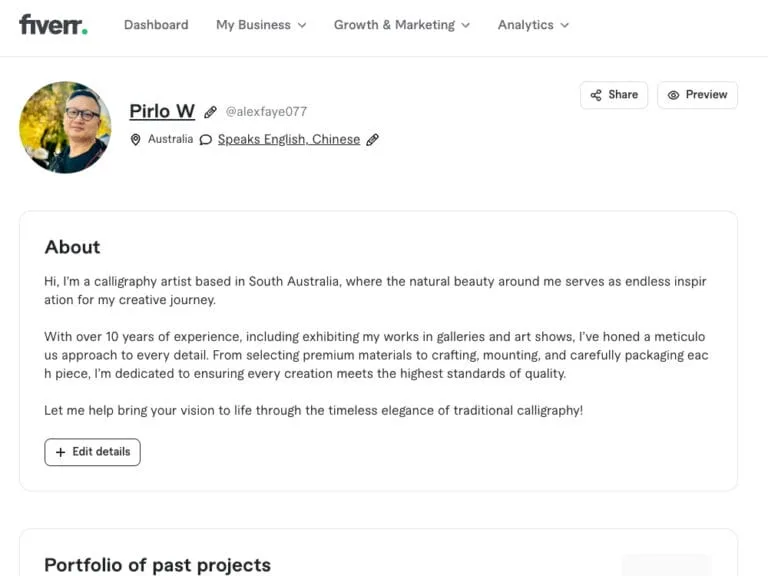
Task: Click the eye icon in Preview
Action: [674, 95]
